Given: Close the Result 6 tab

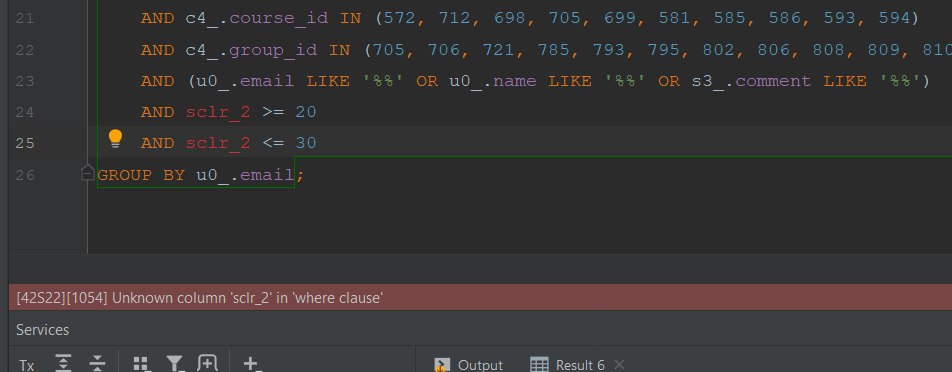Looking at the screenshot, I should point(619,364).
